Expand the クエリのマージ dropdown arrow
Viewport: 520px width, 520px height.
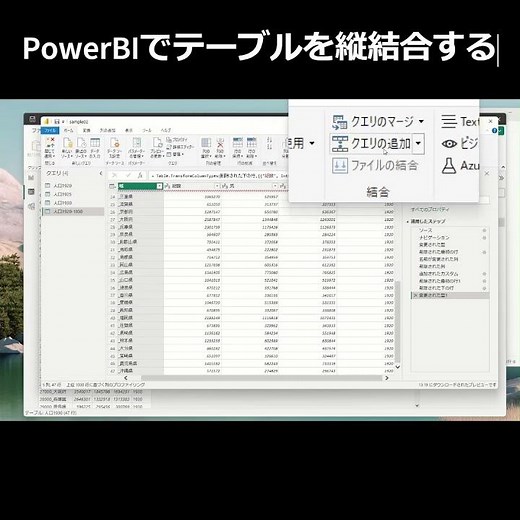pyautogui.click(x=421, y=122)
